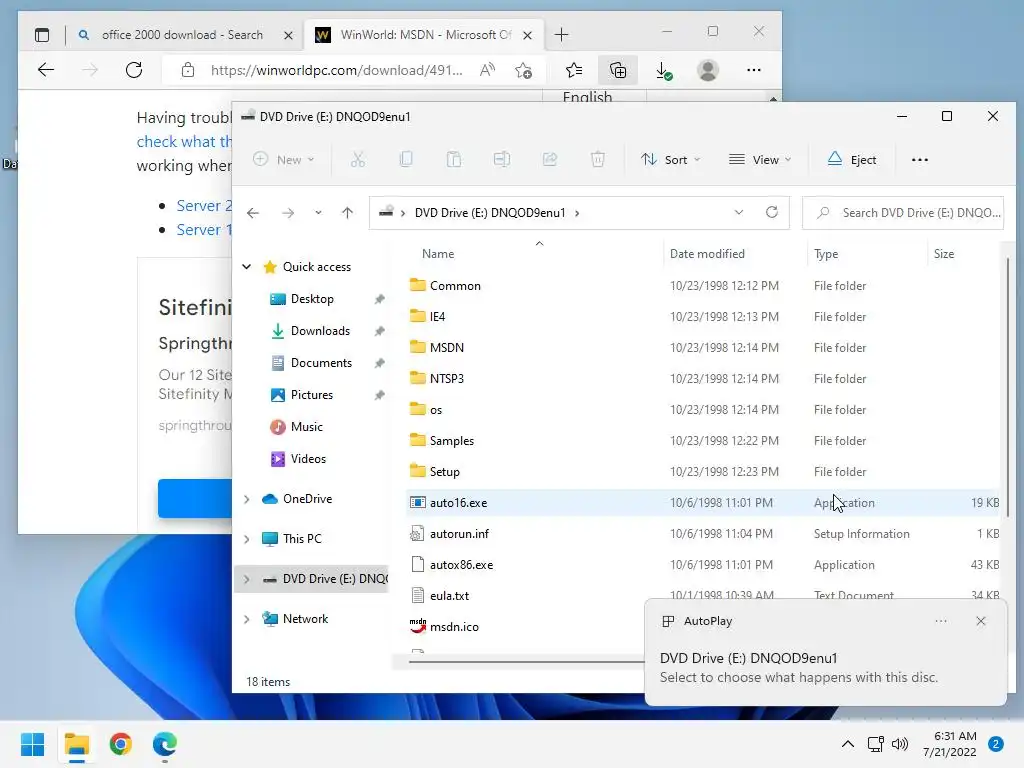Select the msdn.ico file
This screenshot has width=1024, height=768.
454,627
